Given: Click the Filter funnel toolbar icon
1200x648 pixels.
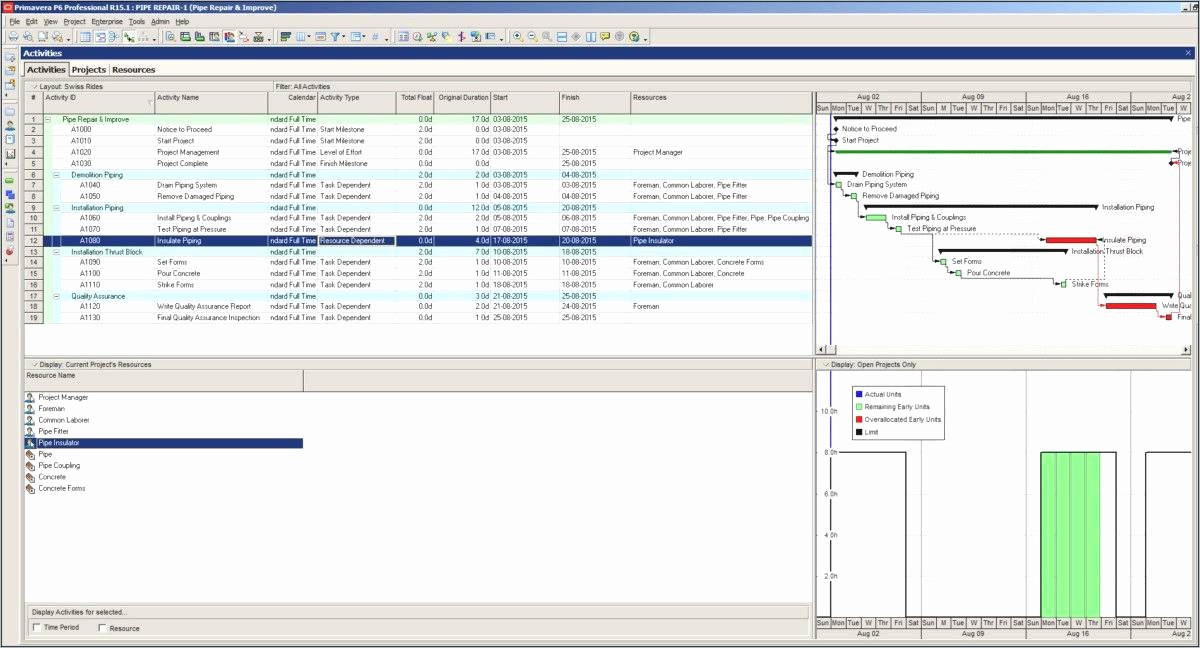Looking at the screenshot, I should (x=337, y=37).
